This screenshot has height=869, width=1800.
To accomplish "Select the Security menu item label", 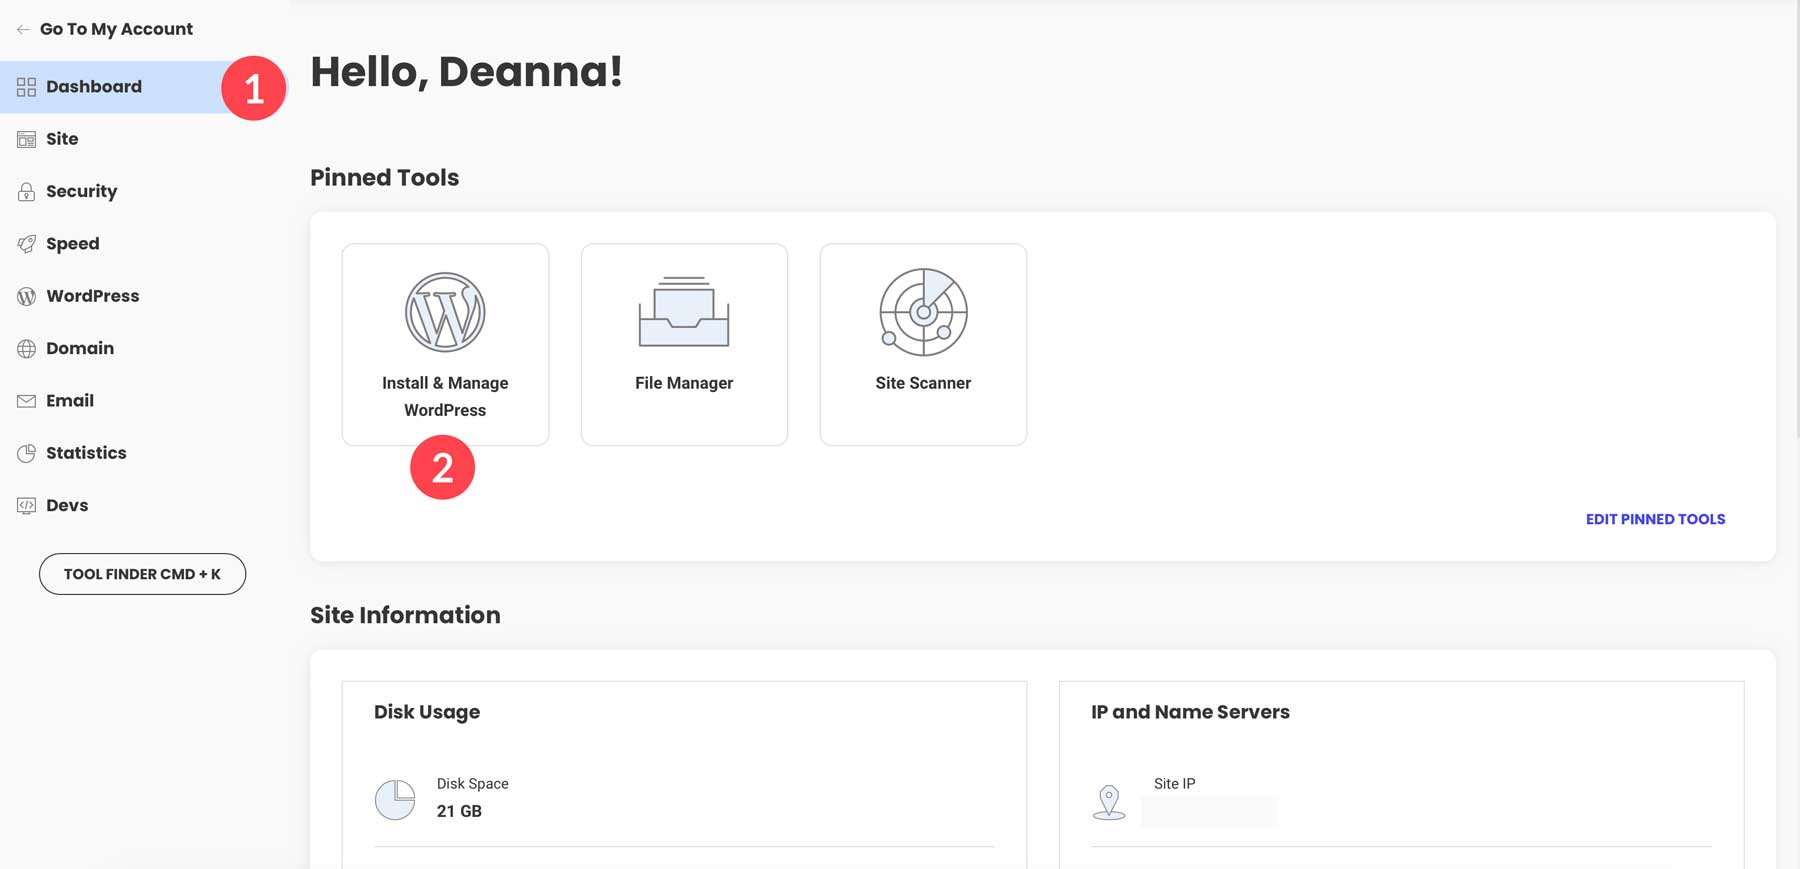I will click(x=82, y=191).
